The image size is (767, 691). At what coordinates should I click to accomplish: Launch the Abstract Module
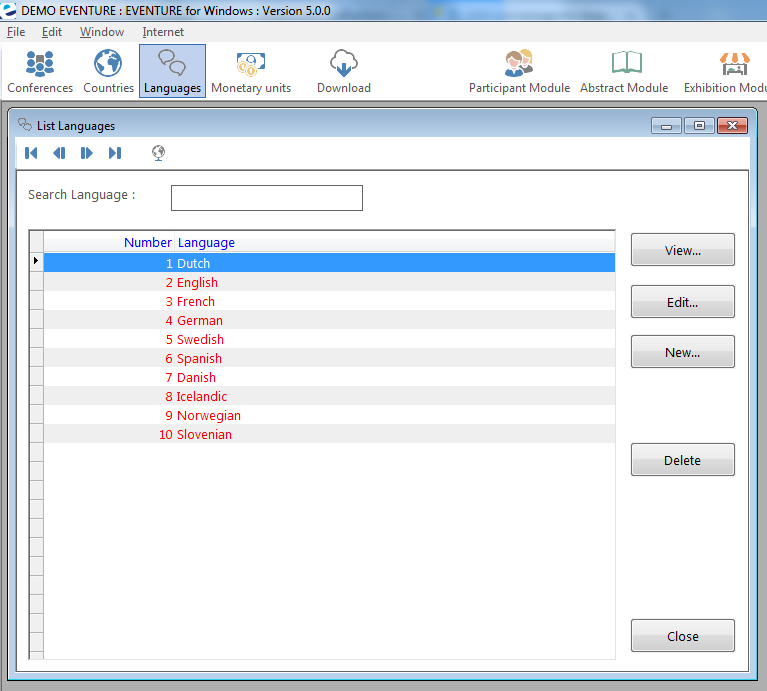624,71
